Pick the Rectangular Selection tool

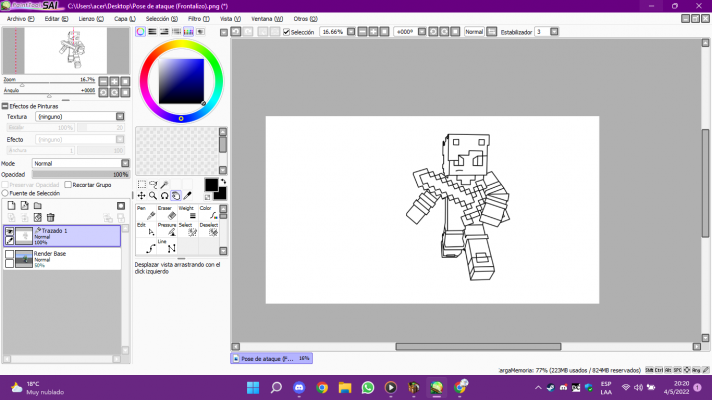pos(141,184)
